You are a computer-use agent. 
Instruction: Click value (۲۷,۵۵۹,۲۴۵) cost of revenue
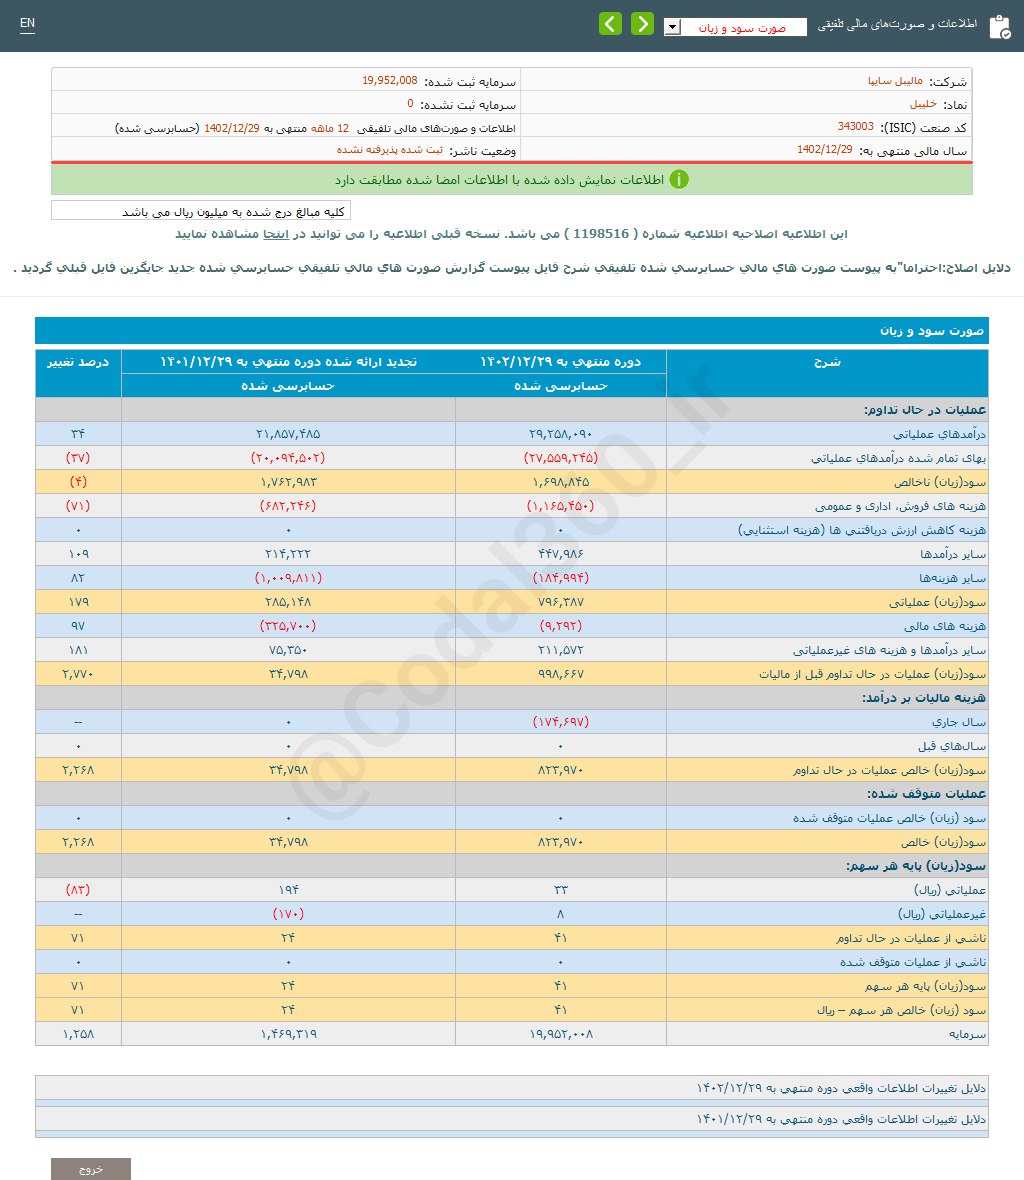tap(561, 458)
